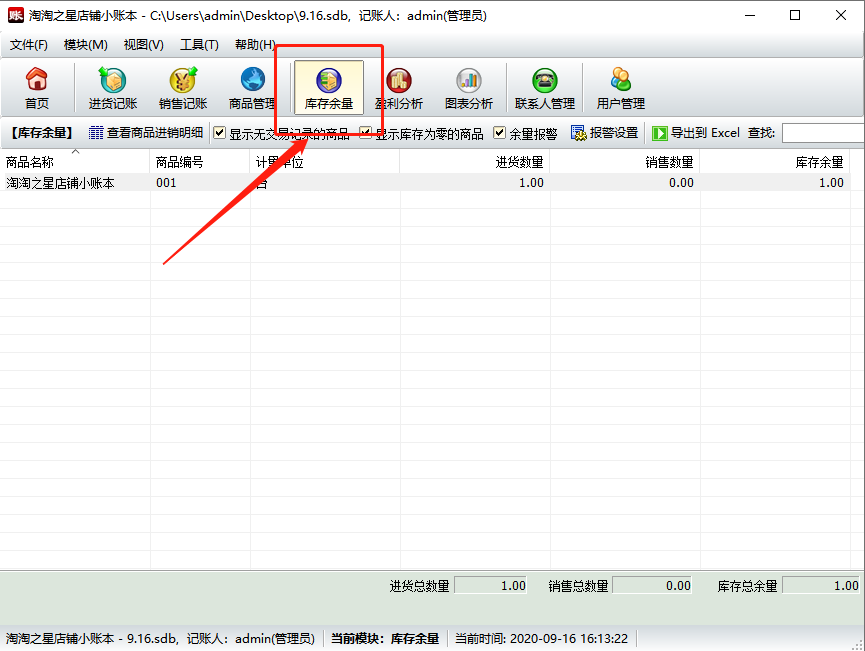Export the table with 导出到 Excel
Viewport: 865px width, 651px height.
point(696,133)
